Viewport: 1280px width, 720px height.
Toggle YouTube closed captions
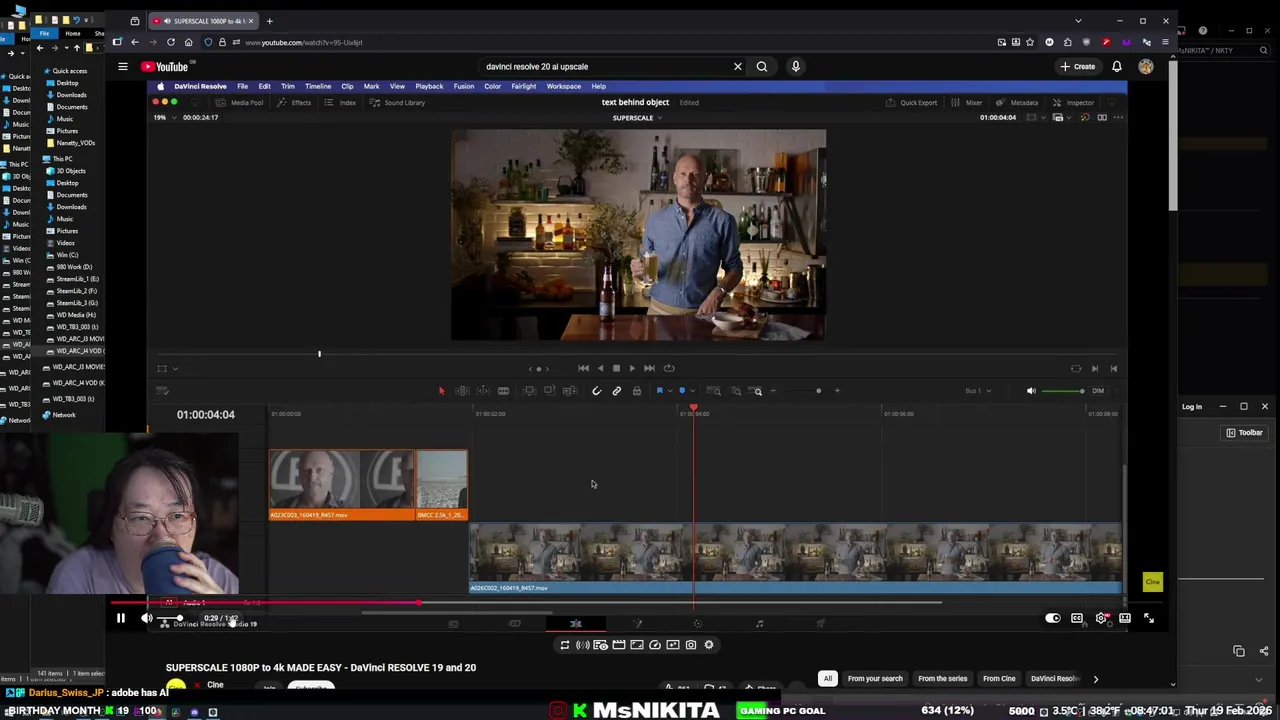[1077, 619]
